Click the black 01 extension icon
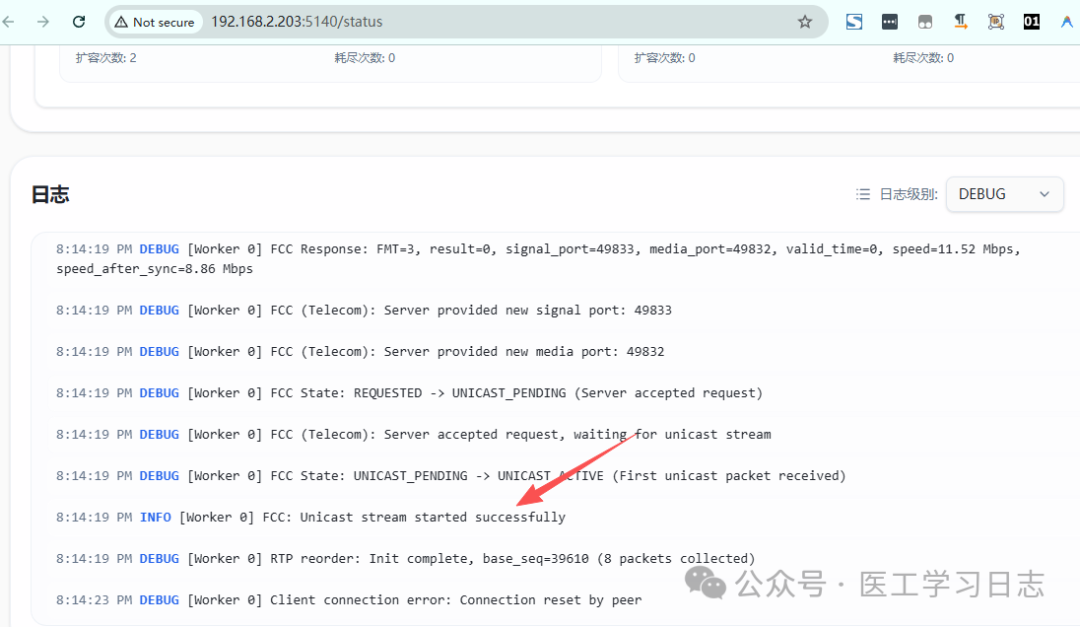Viewport: 1080px width, 627px height. [x=1031, y=21]
